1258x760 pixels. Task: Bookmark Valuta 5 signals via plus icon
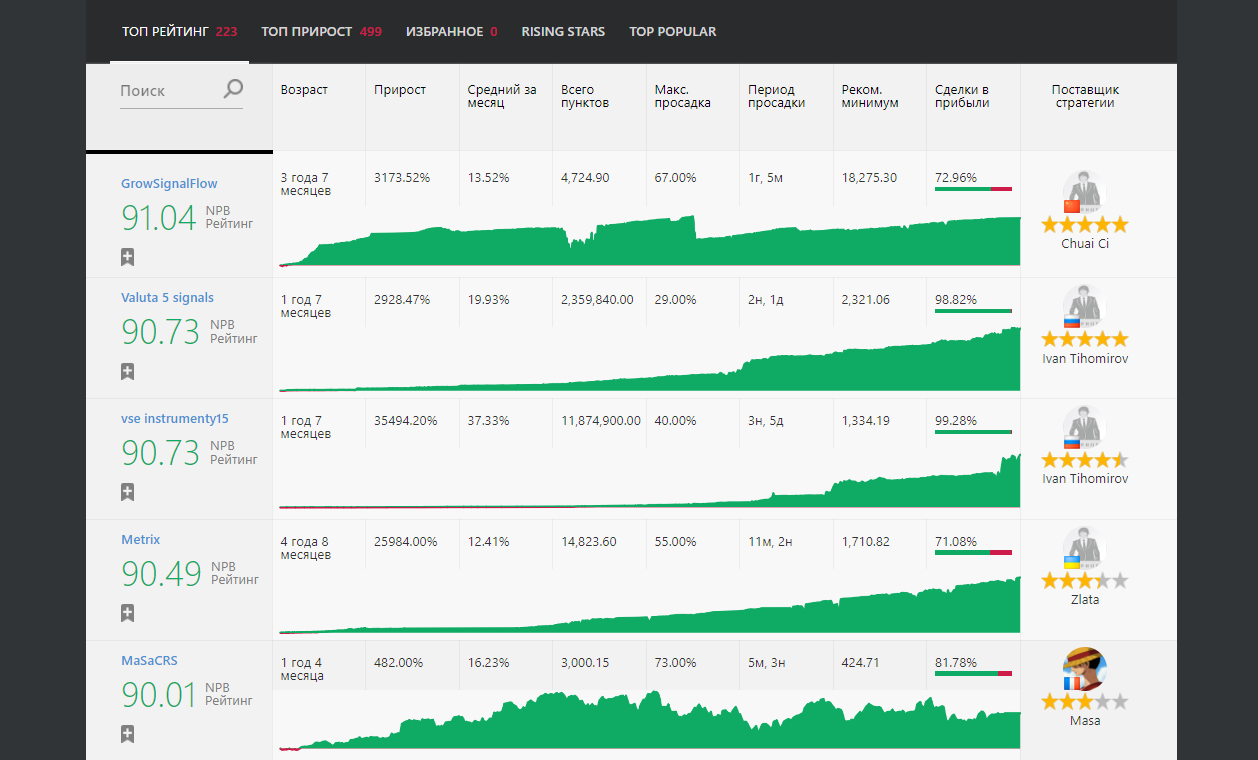tap(127, 372)
